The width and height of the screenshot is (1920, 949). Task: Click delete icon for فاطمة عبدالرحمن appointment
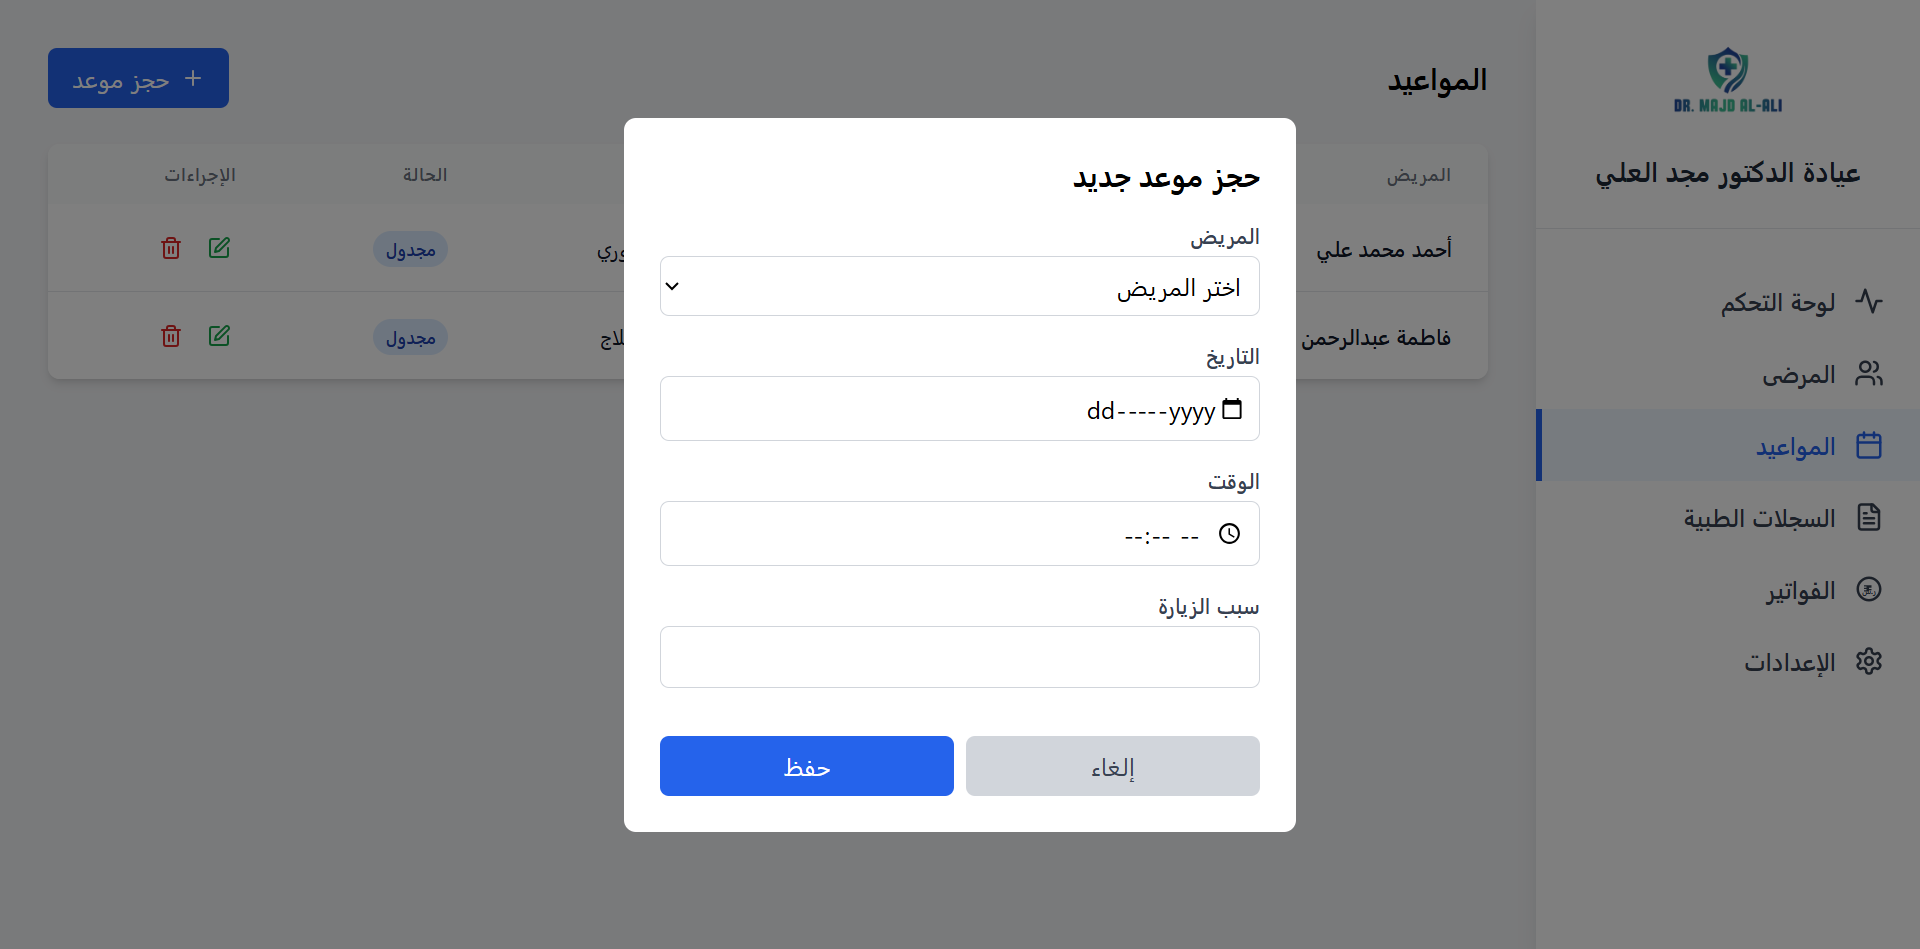[x=171, y=336]
